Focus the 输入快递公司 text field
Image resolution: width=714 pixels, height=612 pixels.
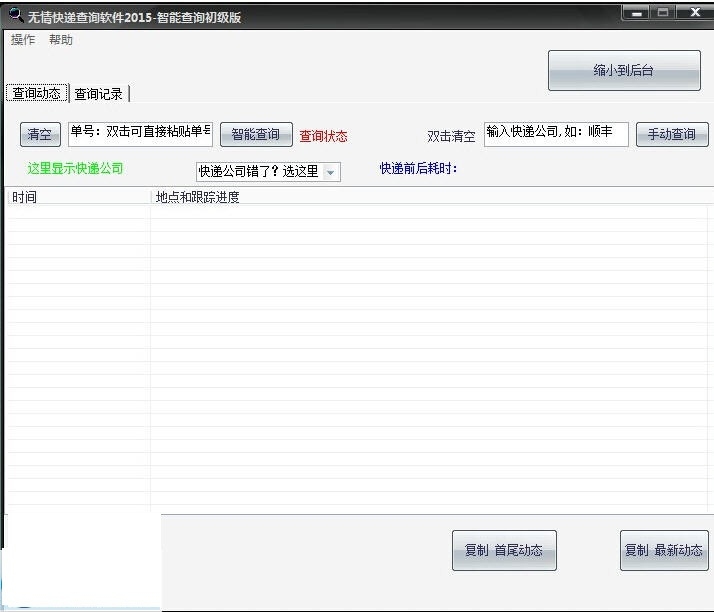tap(556, 134)
